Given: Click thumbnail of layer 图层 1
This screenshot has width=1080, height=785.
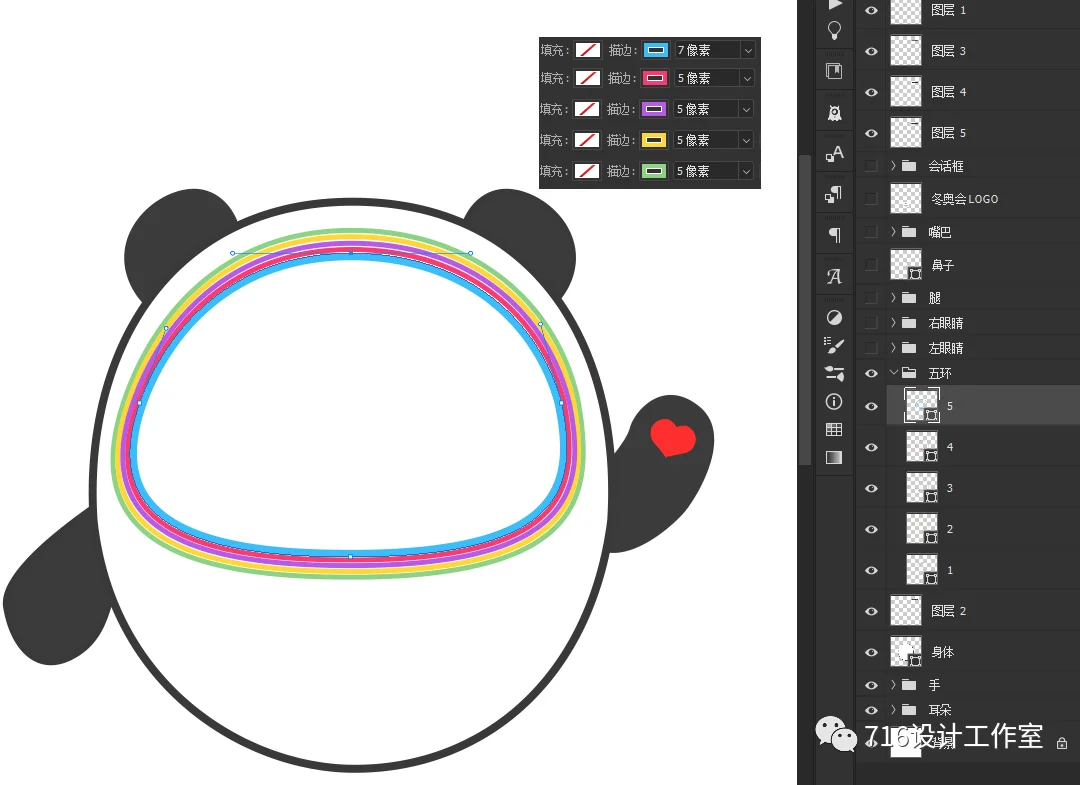Looking at the screenshot, I should 906,10.
